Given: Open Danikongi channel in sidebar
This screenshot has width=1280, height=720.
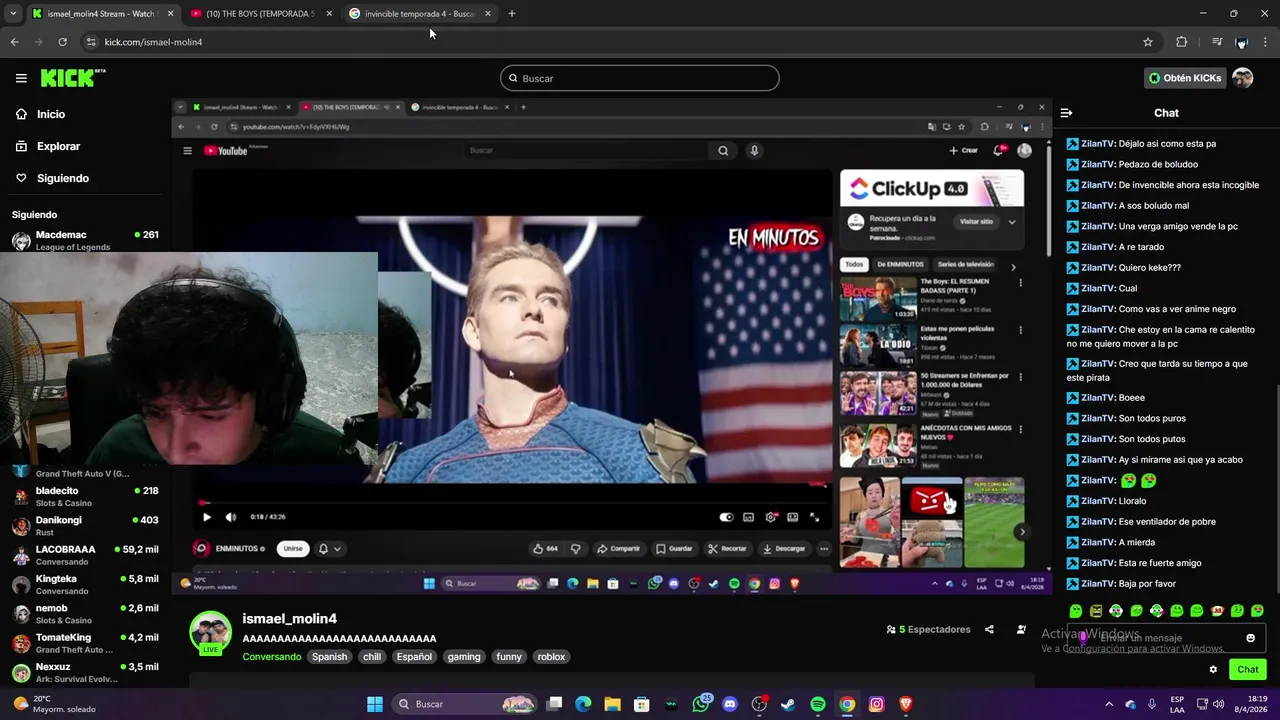Looking at the screenshot, I should click(x=85, y=525).
